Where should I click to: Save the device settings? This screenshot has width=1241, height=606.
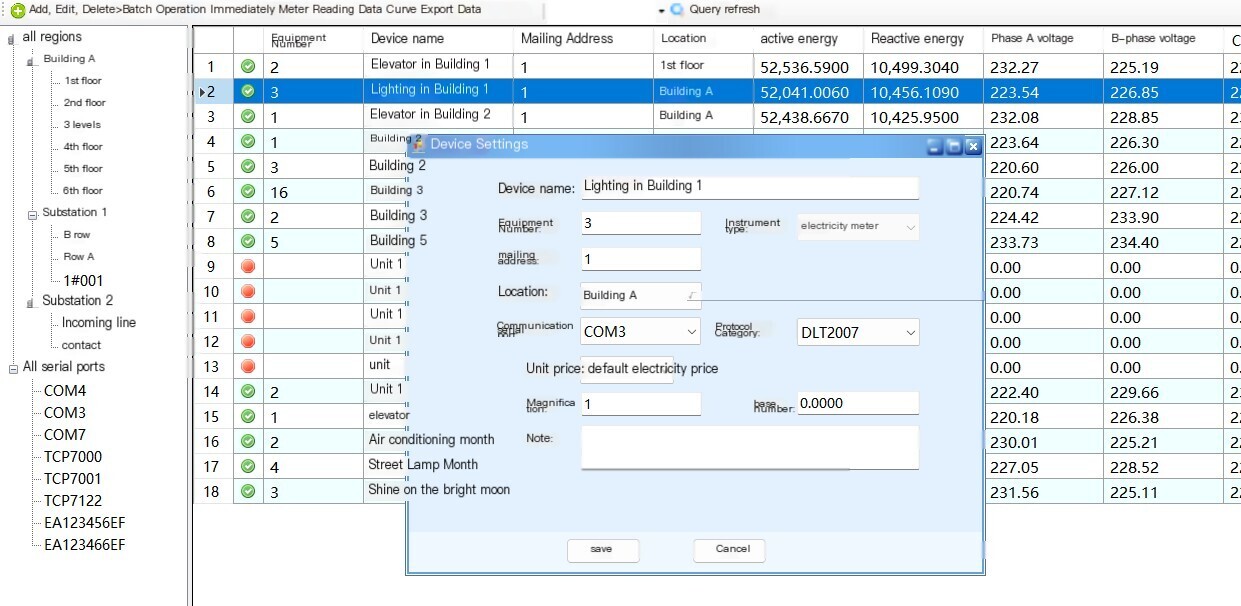602,549
